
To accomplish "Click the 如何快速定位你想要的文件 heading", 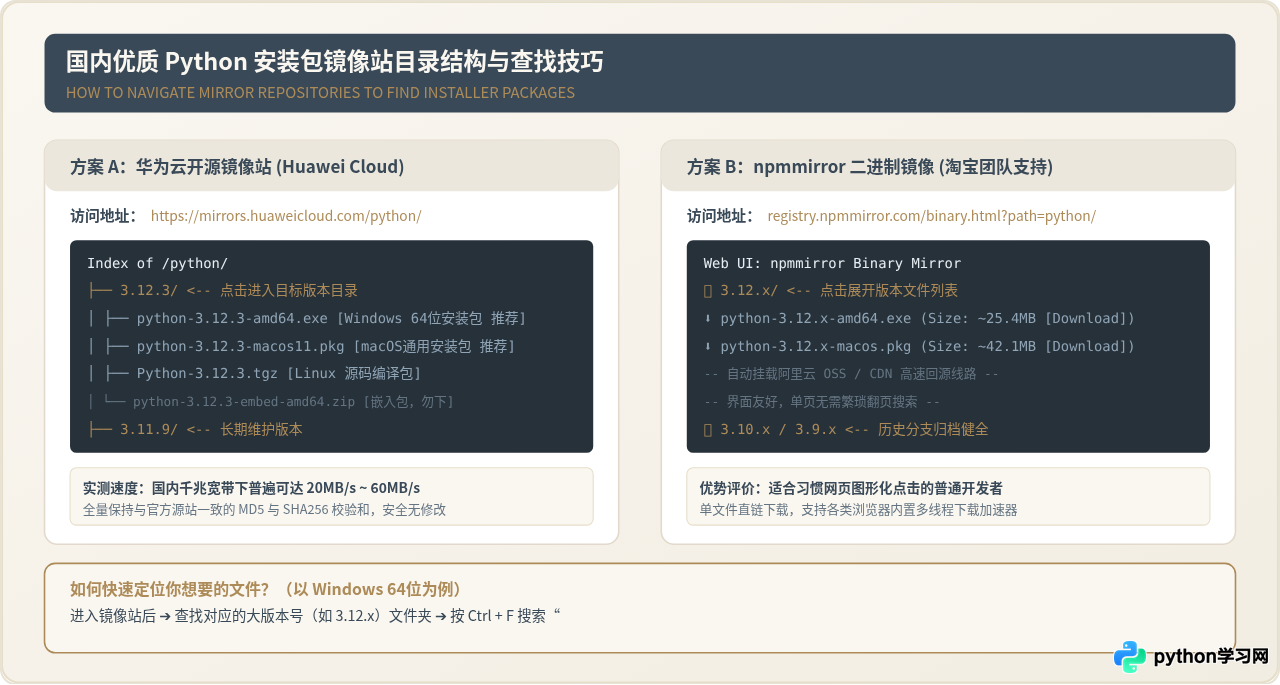I will (x=266, y=589).
